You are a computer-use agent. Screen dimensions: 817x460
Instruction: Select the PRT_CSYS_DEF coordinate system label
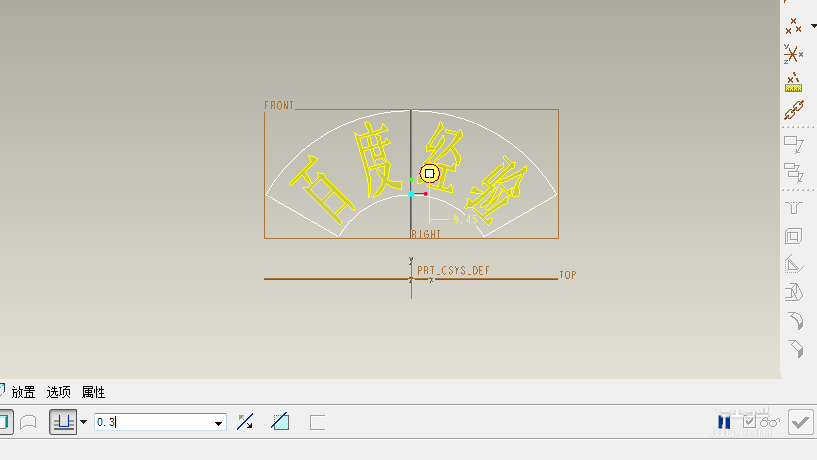click(x=453, y=270)
